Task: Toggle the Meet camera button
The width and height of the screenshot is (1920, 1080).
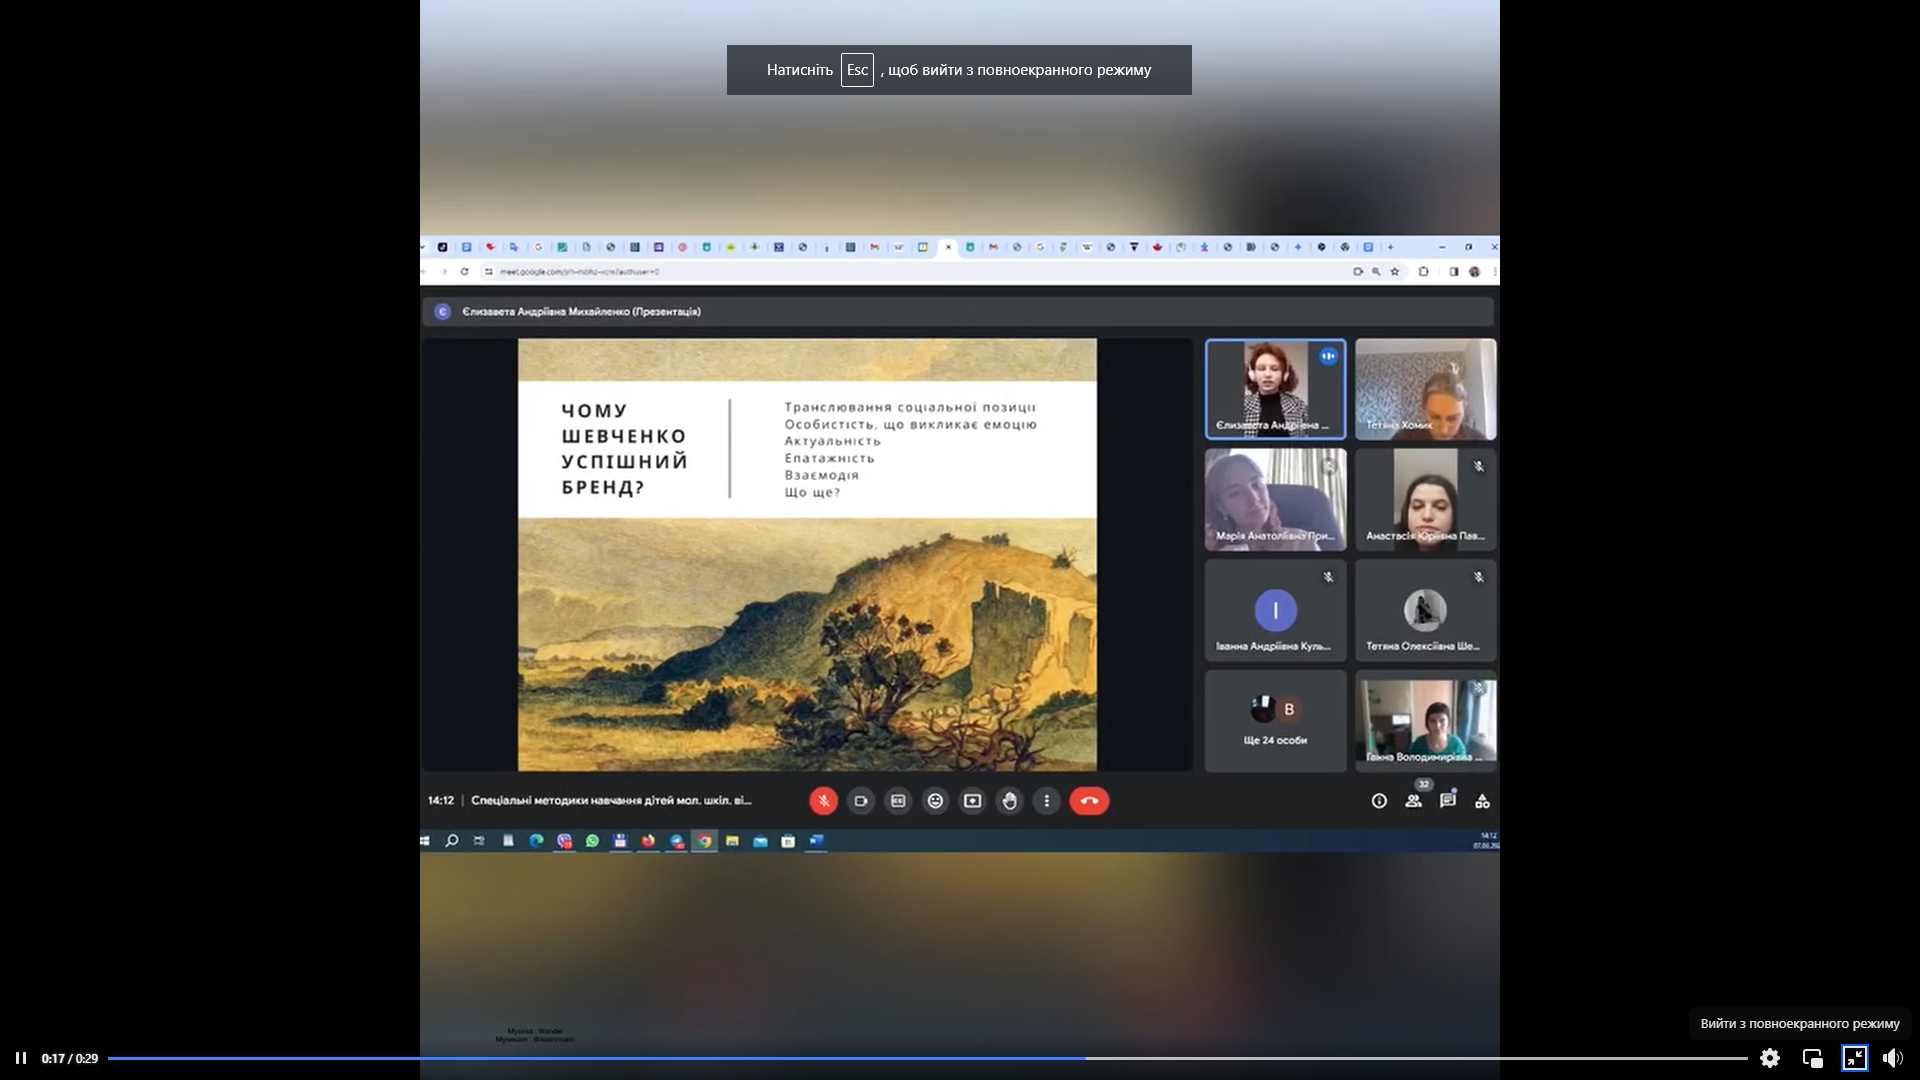Action: click(x=860, y=801)
